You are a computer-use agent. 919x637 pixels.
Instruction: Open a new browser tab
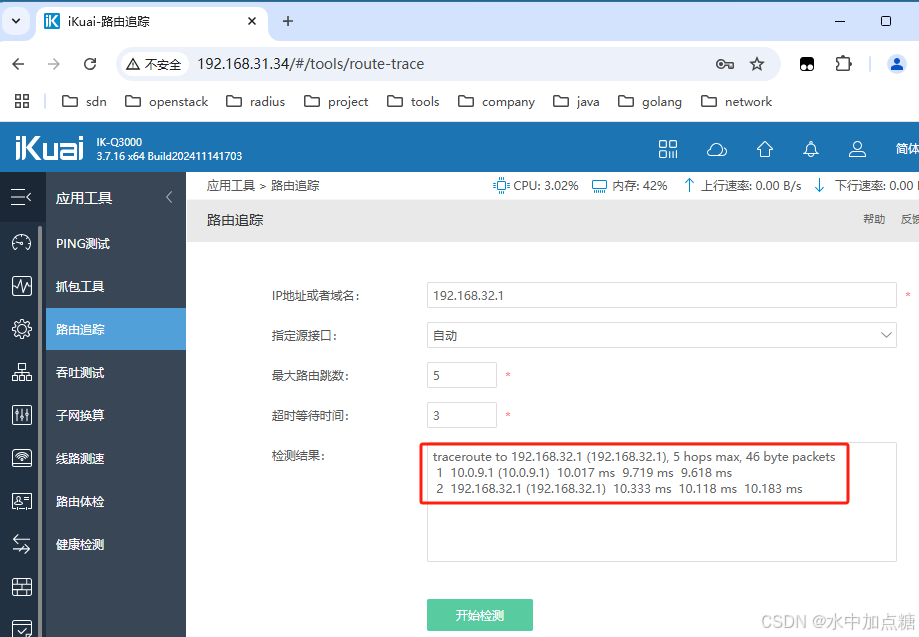tap(288, 21)
